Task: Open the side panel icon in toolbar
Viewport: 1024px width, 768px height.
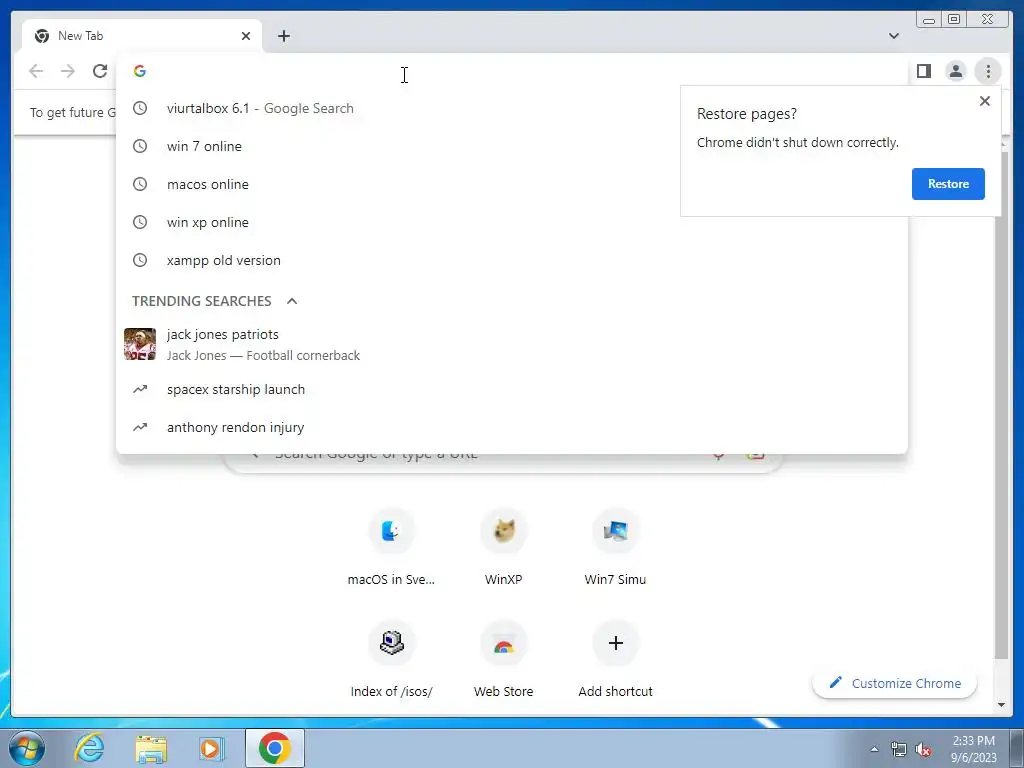Action: coord(923,71)
